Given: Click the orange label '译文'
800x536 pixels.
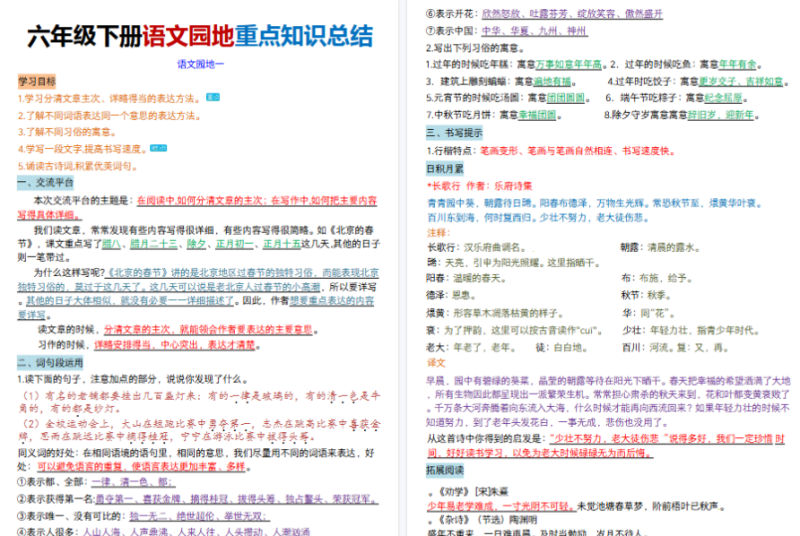Looking at the screenshot, I should coord(436,363).
